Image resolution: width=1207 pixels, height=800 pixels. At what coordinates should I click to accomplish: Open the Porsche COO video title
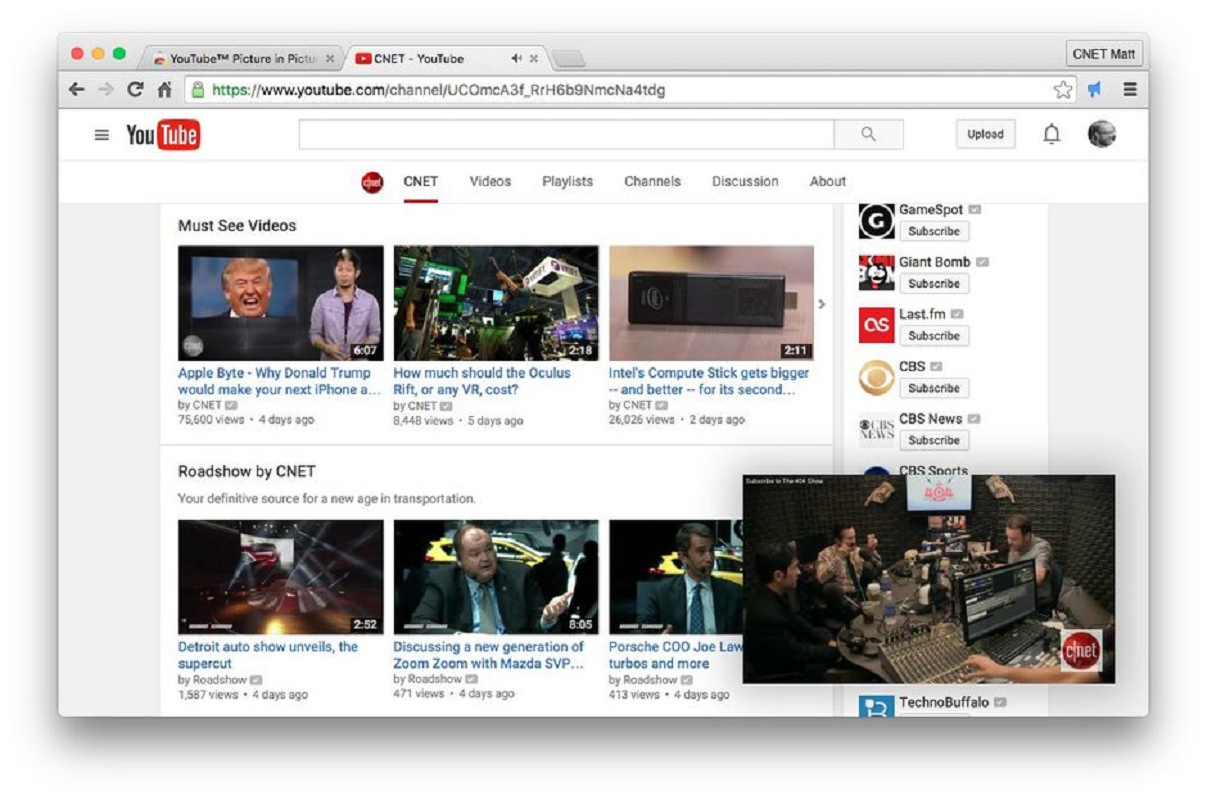pyautogui.click(x=676, y=655)
